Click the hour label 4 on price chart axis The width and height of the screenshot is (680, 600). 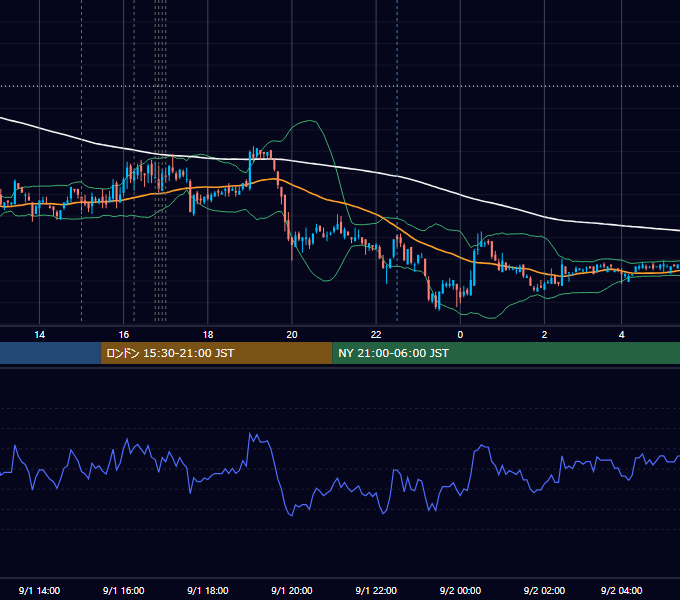point(621,335)
